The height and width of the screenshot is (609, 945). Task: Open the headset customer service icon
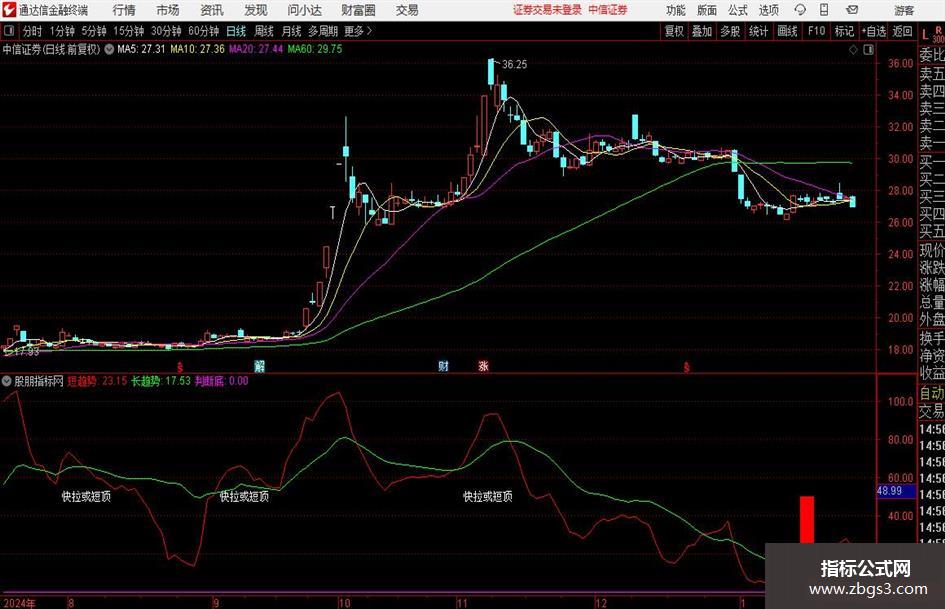tap(800, 10)
